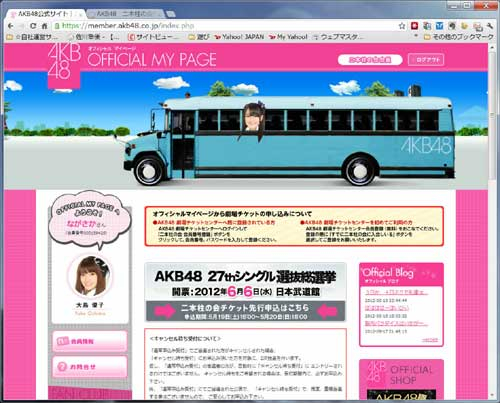500x403 pixels.
Task: Click the red square extension icon
Action: click(414, 26)
